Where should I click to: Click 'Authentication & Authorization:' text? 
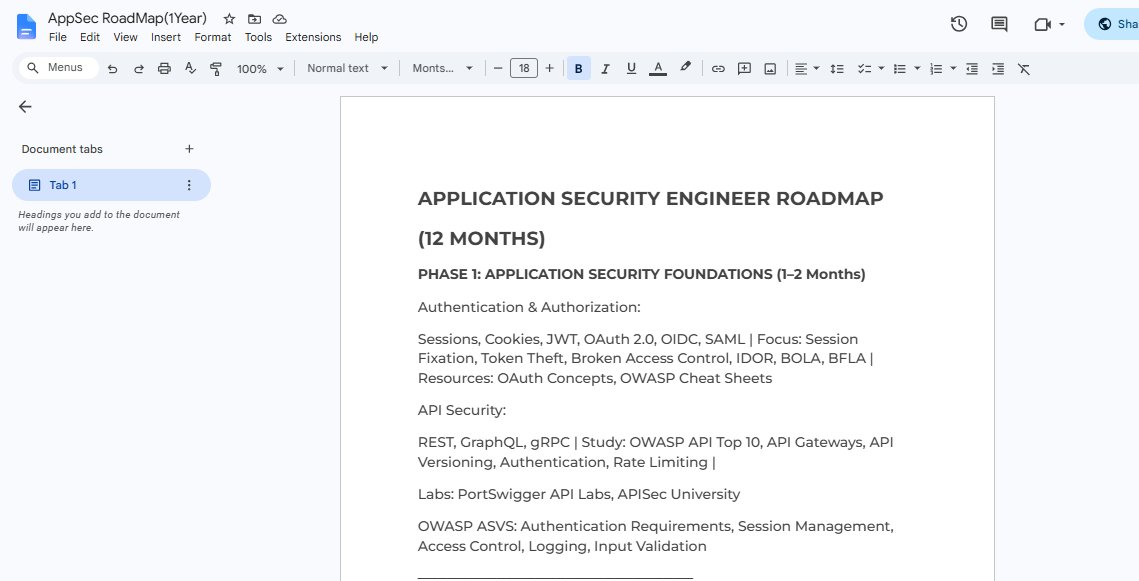tap(529, 307)
